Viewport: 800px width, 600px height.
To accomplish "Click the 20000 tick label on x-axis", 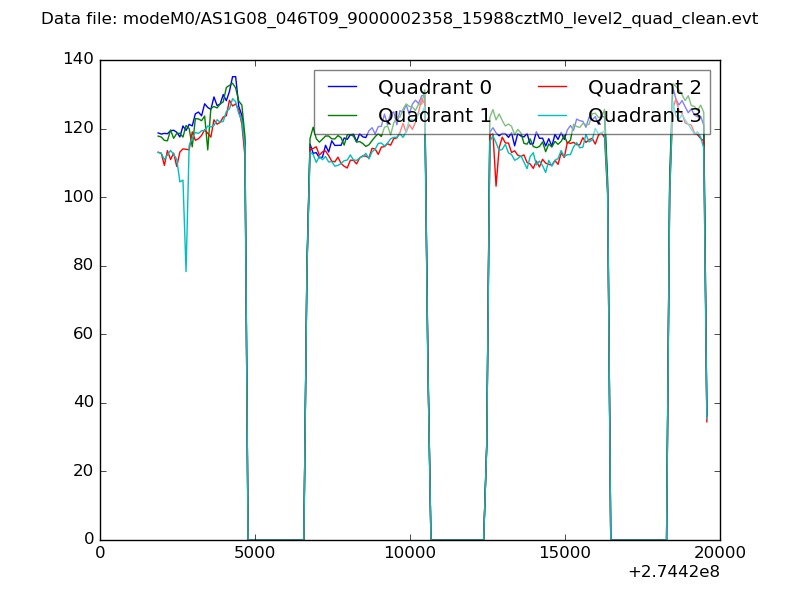I will 720,553.
